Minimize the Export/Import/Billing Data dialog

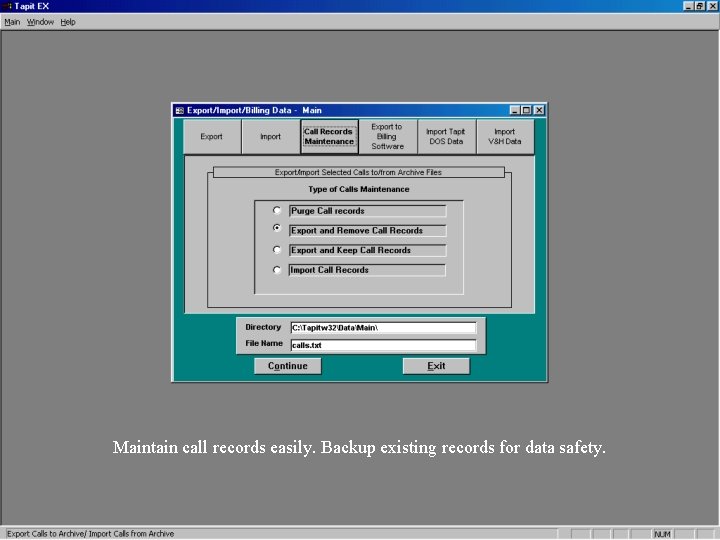click(515, 110)
